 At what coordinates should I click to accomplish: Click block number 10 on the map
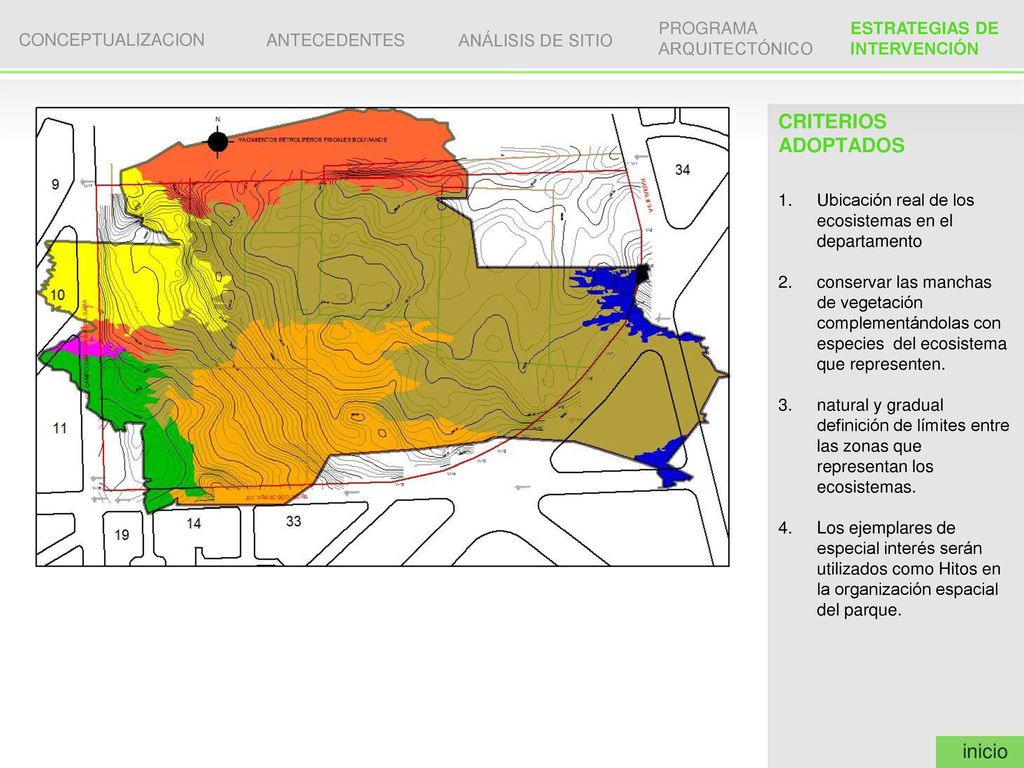[57, 295]
